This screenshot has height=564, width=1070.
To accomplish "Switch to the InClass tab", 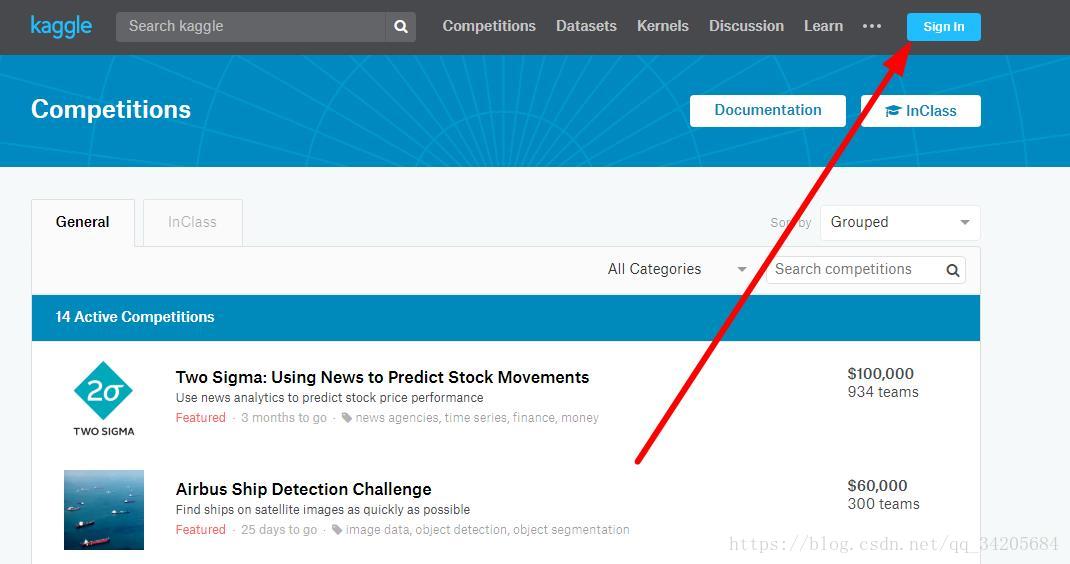I will tap(192, 223).
